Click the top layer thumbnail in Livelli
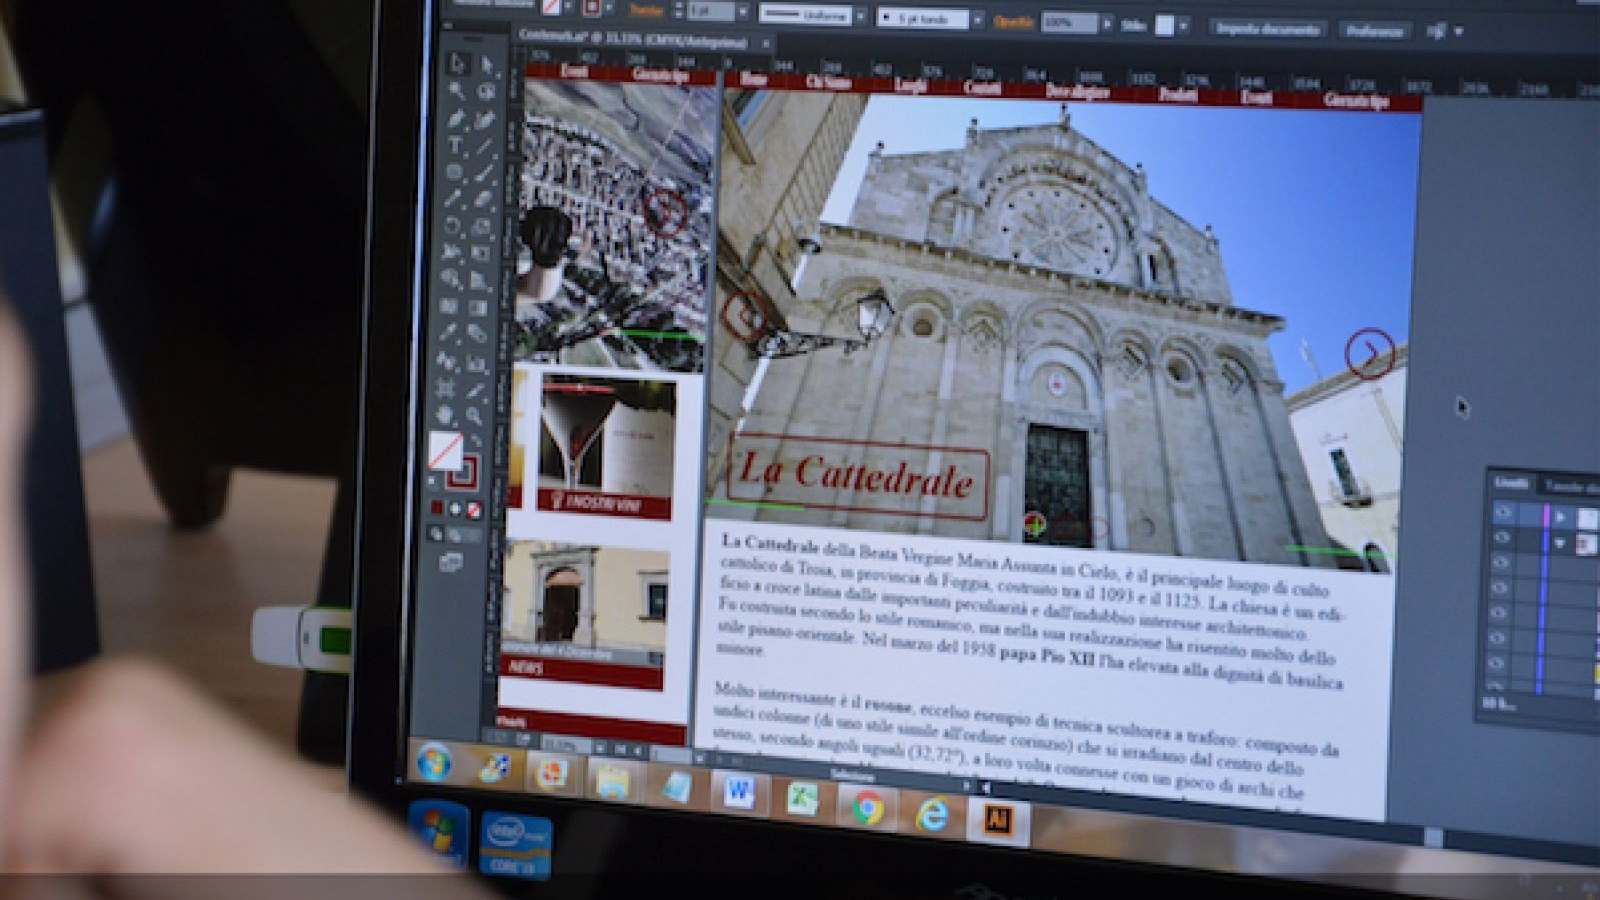 1587,518
